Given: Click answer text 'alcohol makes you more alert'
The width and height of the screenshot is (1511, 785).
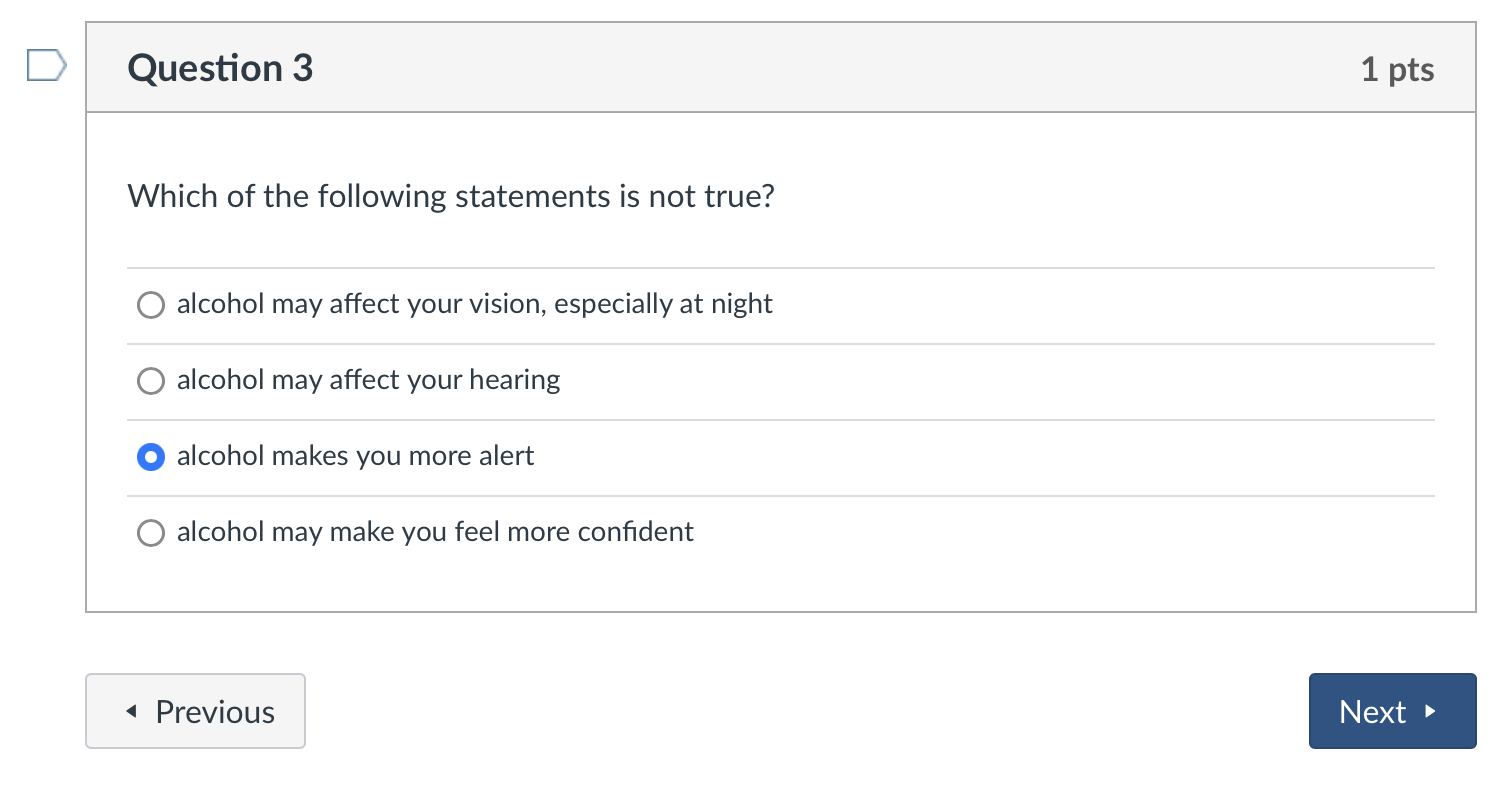Looking at the screenshot, I should click(356, 456).
